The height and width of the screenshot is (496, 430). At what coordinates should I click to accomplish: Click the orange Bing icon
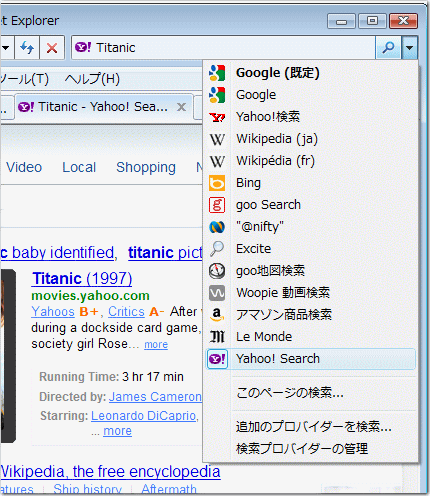(217, 183)
